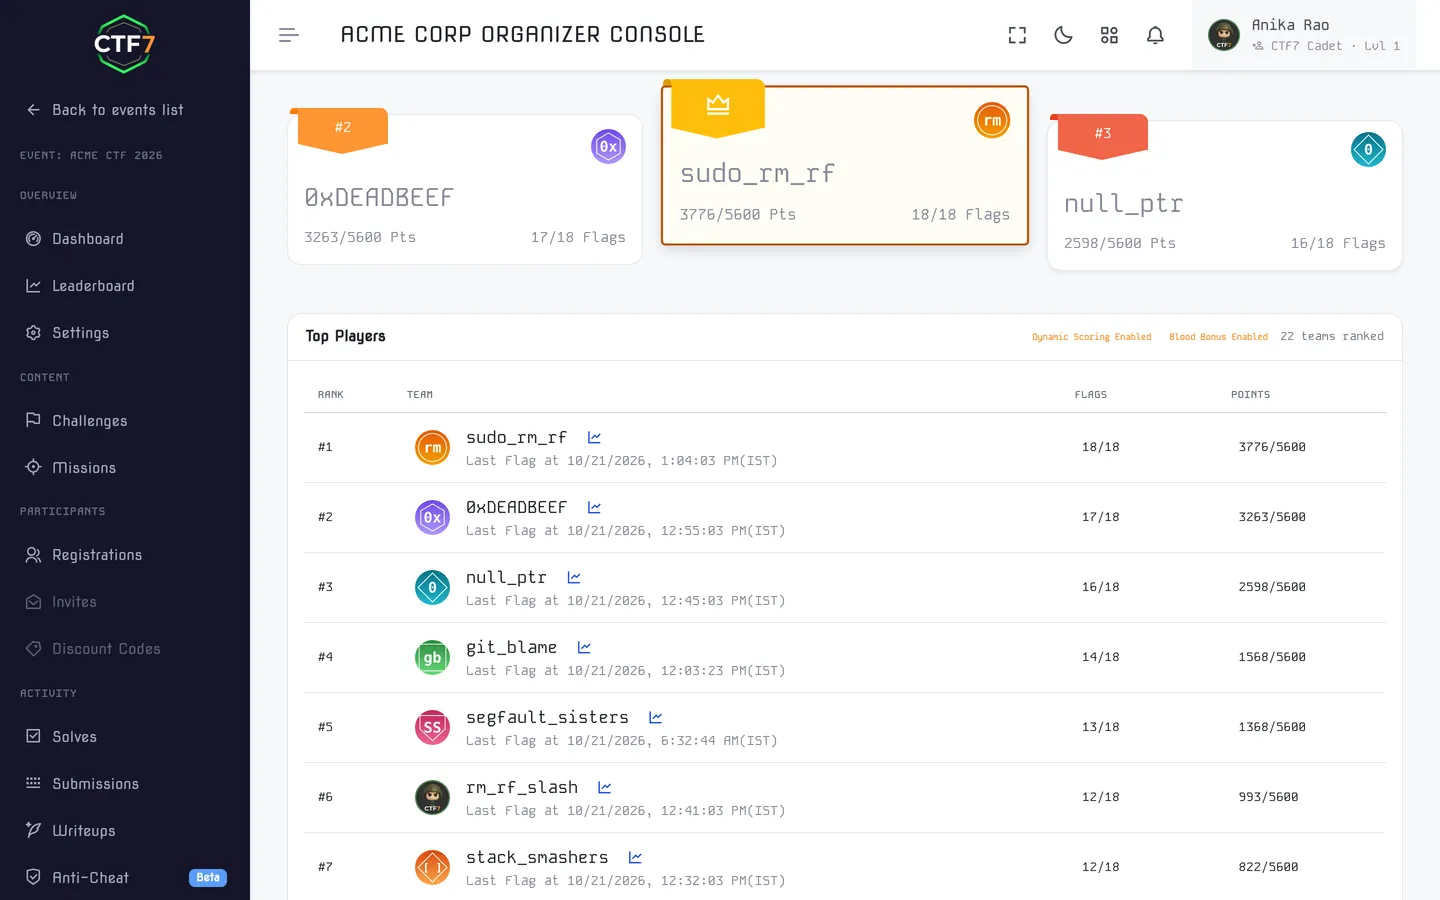Switch to dark mode with moon icon
This screenshot has width=1440, height=900.
[x=1063, y=35]
